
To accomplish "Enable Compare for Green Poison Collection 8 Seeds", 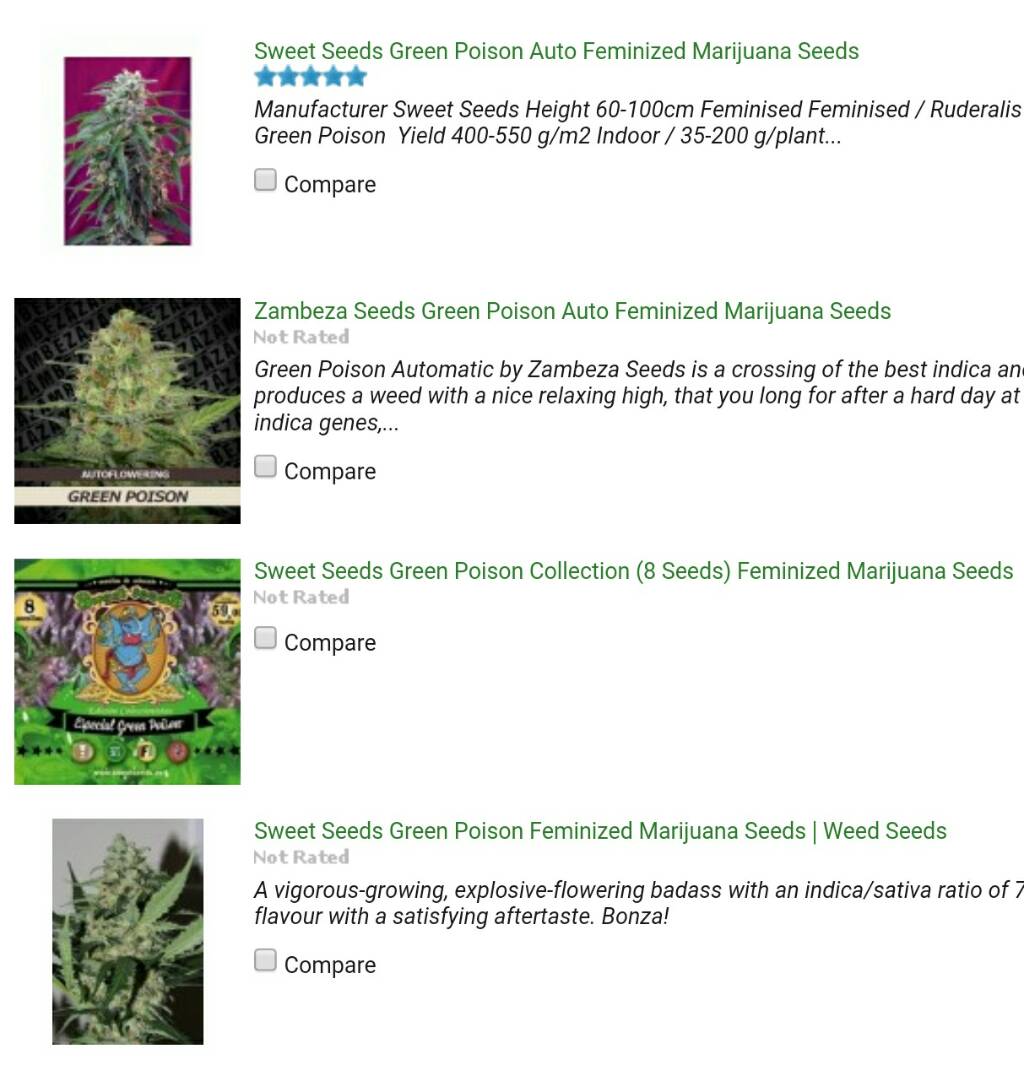I will [266, 638].
